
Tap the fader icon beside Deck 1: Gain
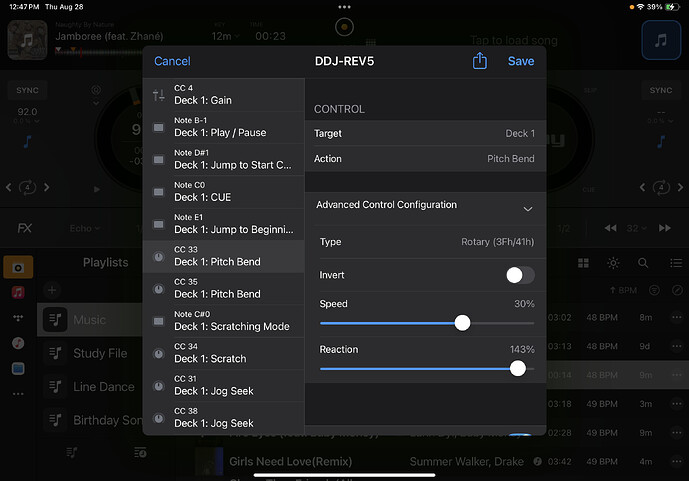point(159,95)
